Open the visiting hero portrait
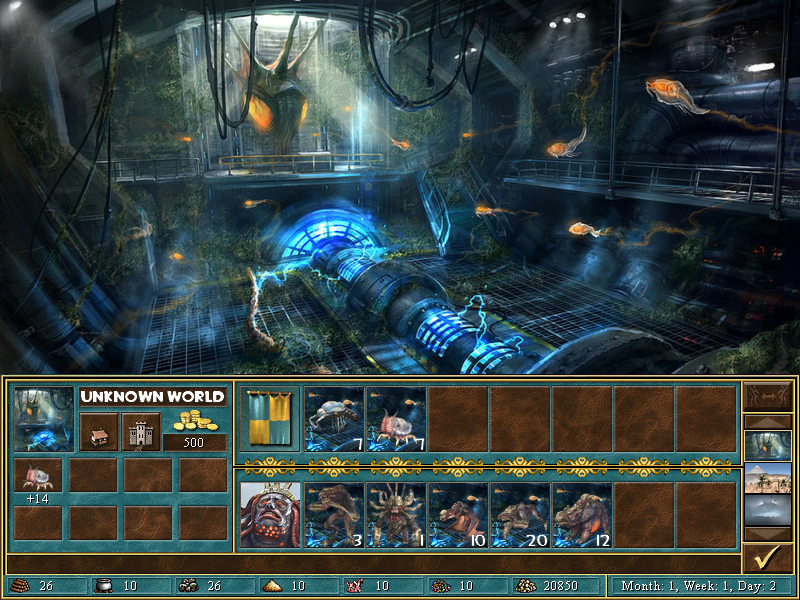800x600 pixels. pyautogui.click(x=270, y=515)
